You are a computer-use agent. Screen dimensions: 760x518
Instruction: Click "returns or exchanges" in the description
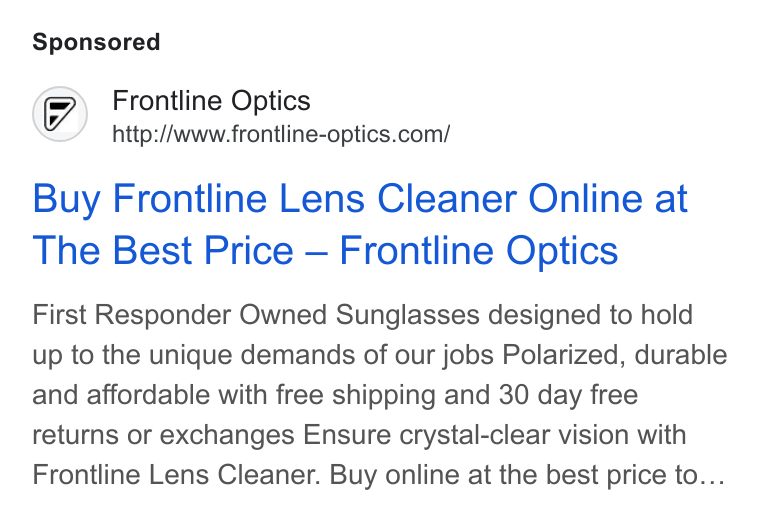click(x=163, y=435)
